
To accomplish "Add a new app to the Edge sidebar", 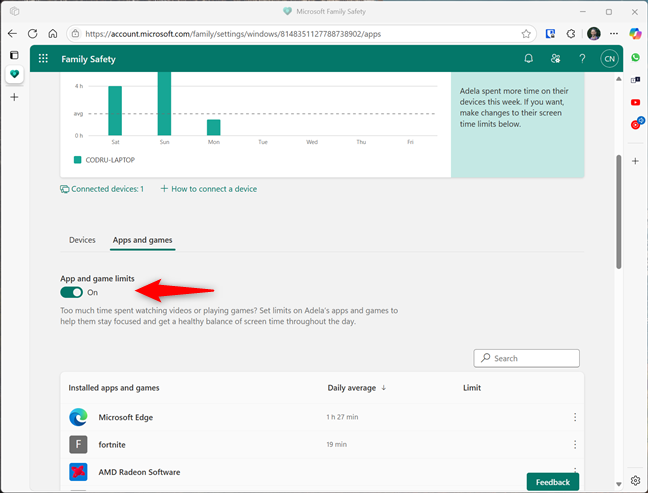I will click(x=636, y=161).
